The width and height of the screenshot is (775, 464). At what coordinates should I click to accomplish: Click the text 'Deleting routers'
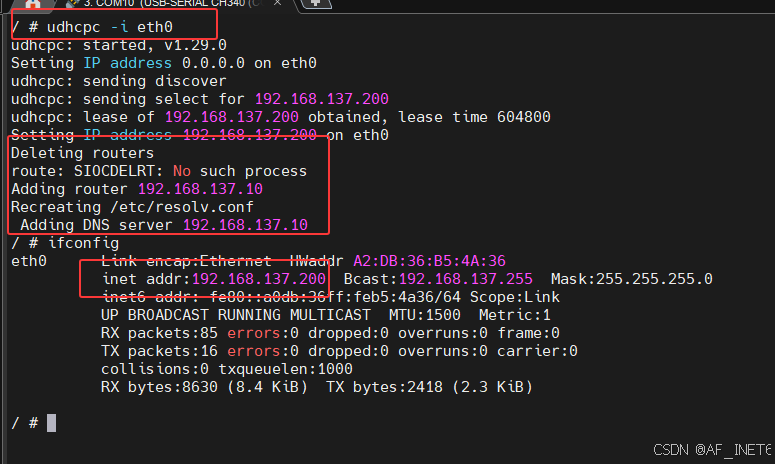pos(83,153)
